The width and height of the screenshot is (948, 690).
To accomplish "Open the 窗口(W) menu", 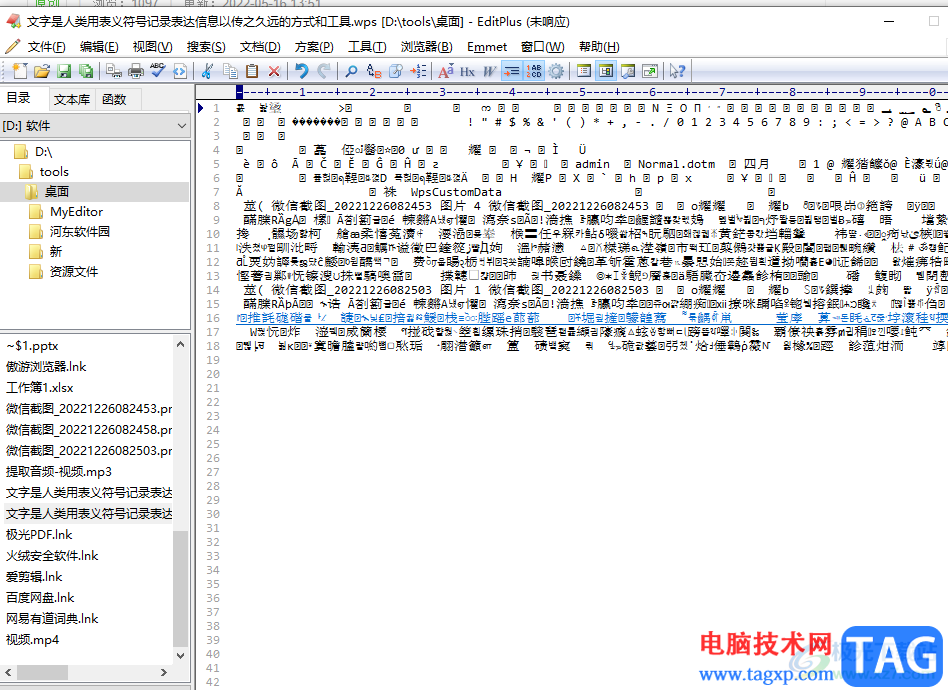I will tap(542, 47).
